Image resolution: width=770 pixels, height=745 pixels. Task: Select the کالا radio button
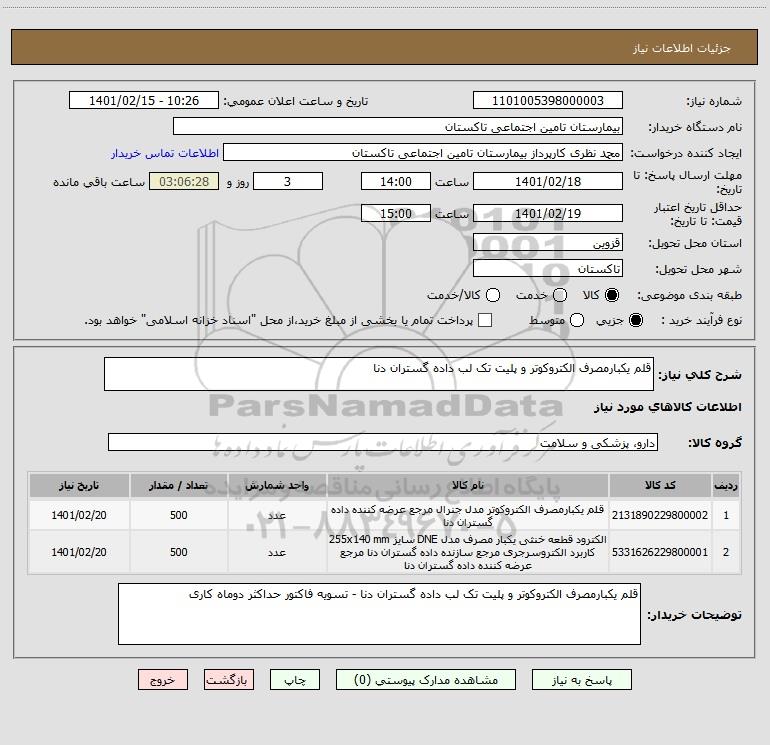[612, 295]
